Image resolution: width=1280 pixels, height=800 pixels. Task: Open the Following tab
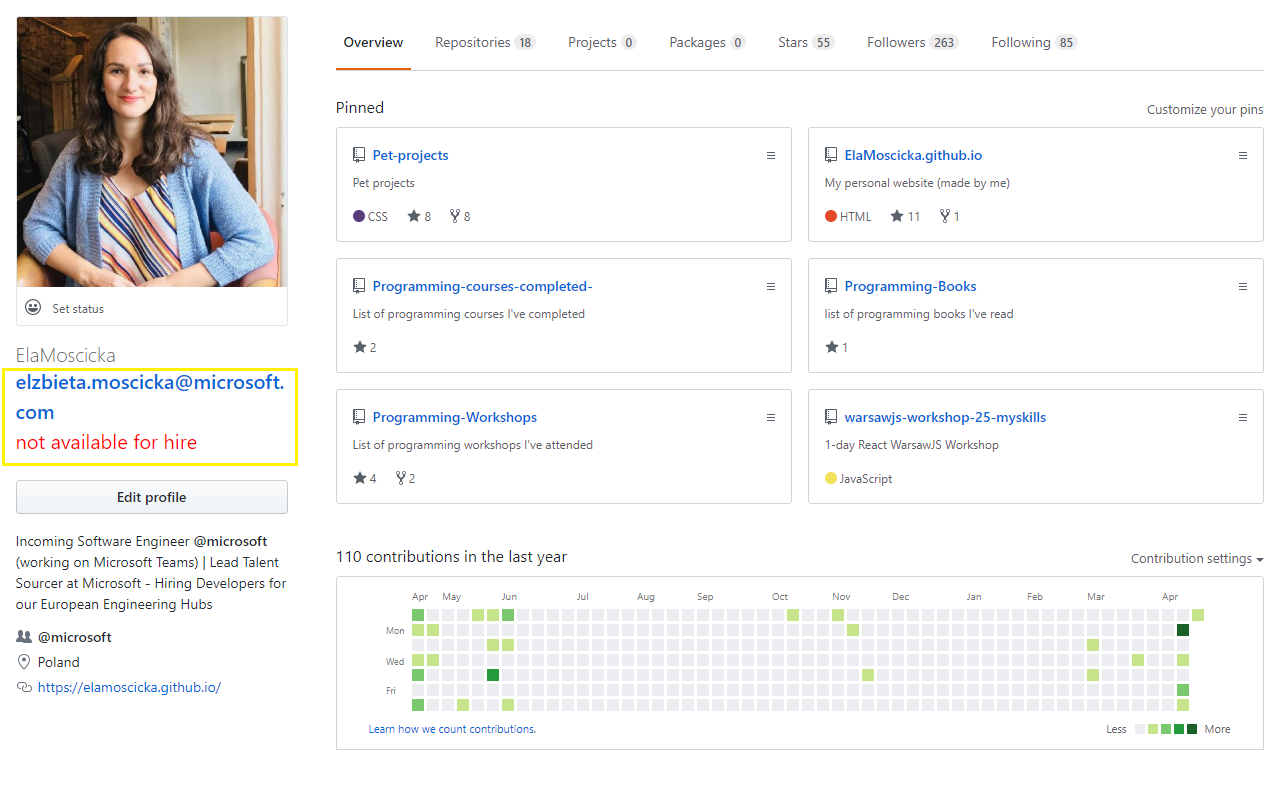pyautogui.click(x=1034, y=42)
